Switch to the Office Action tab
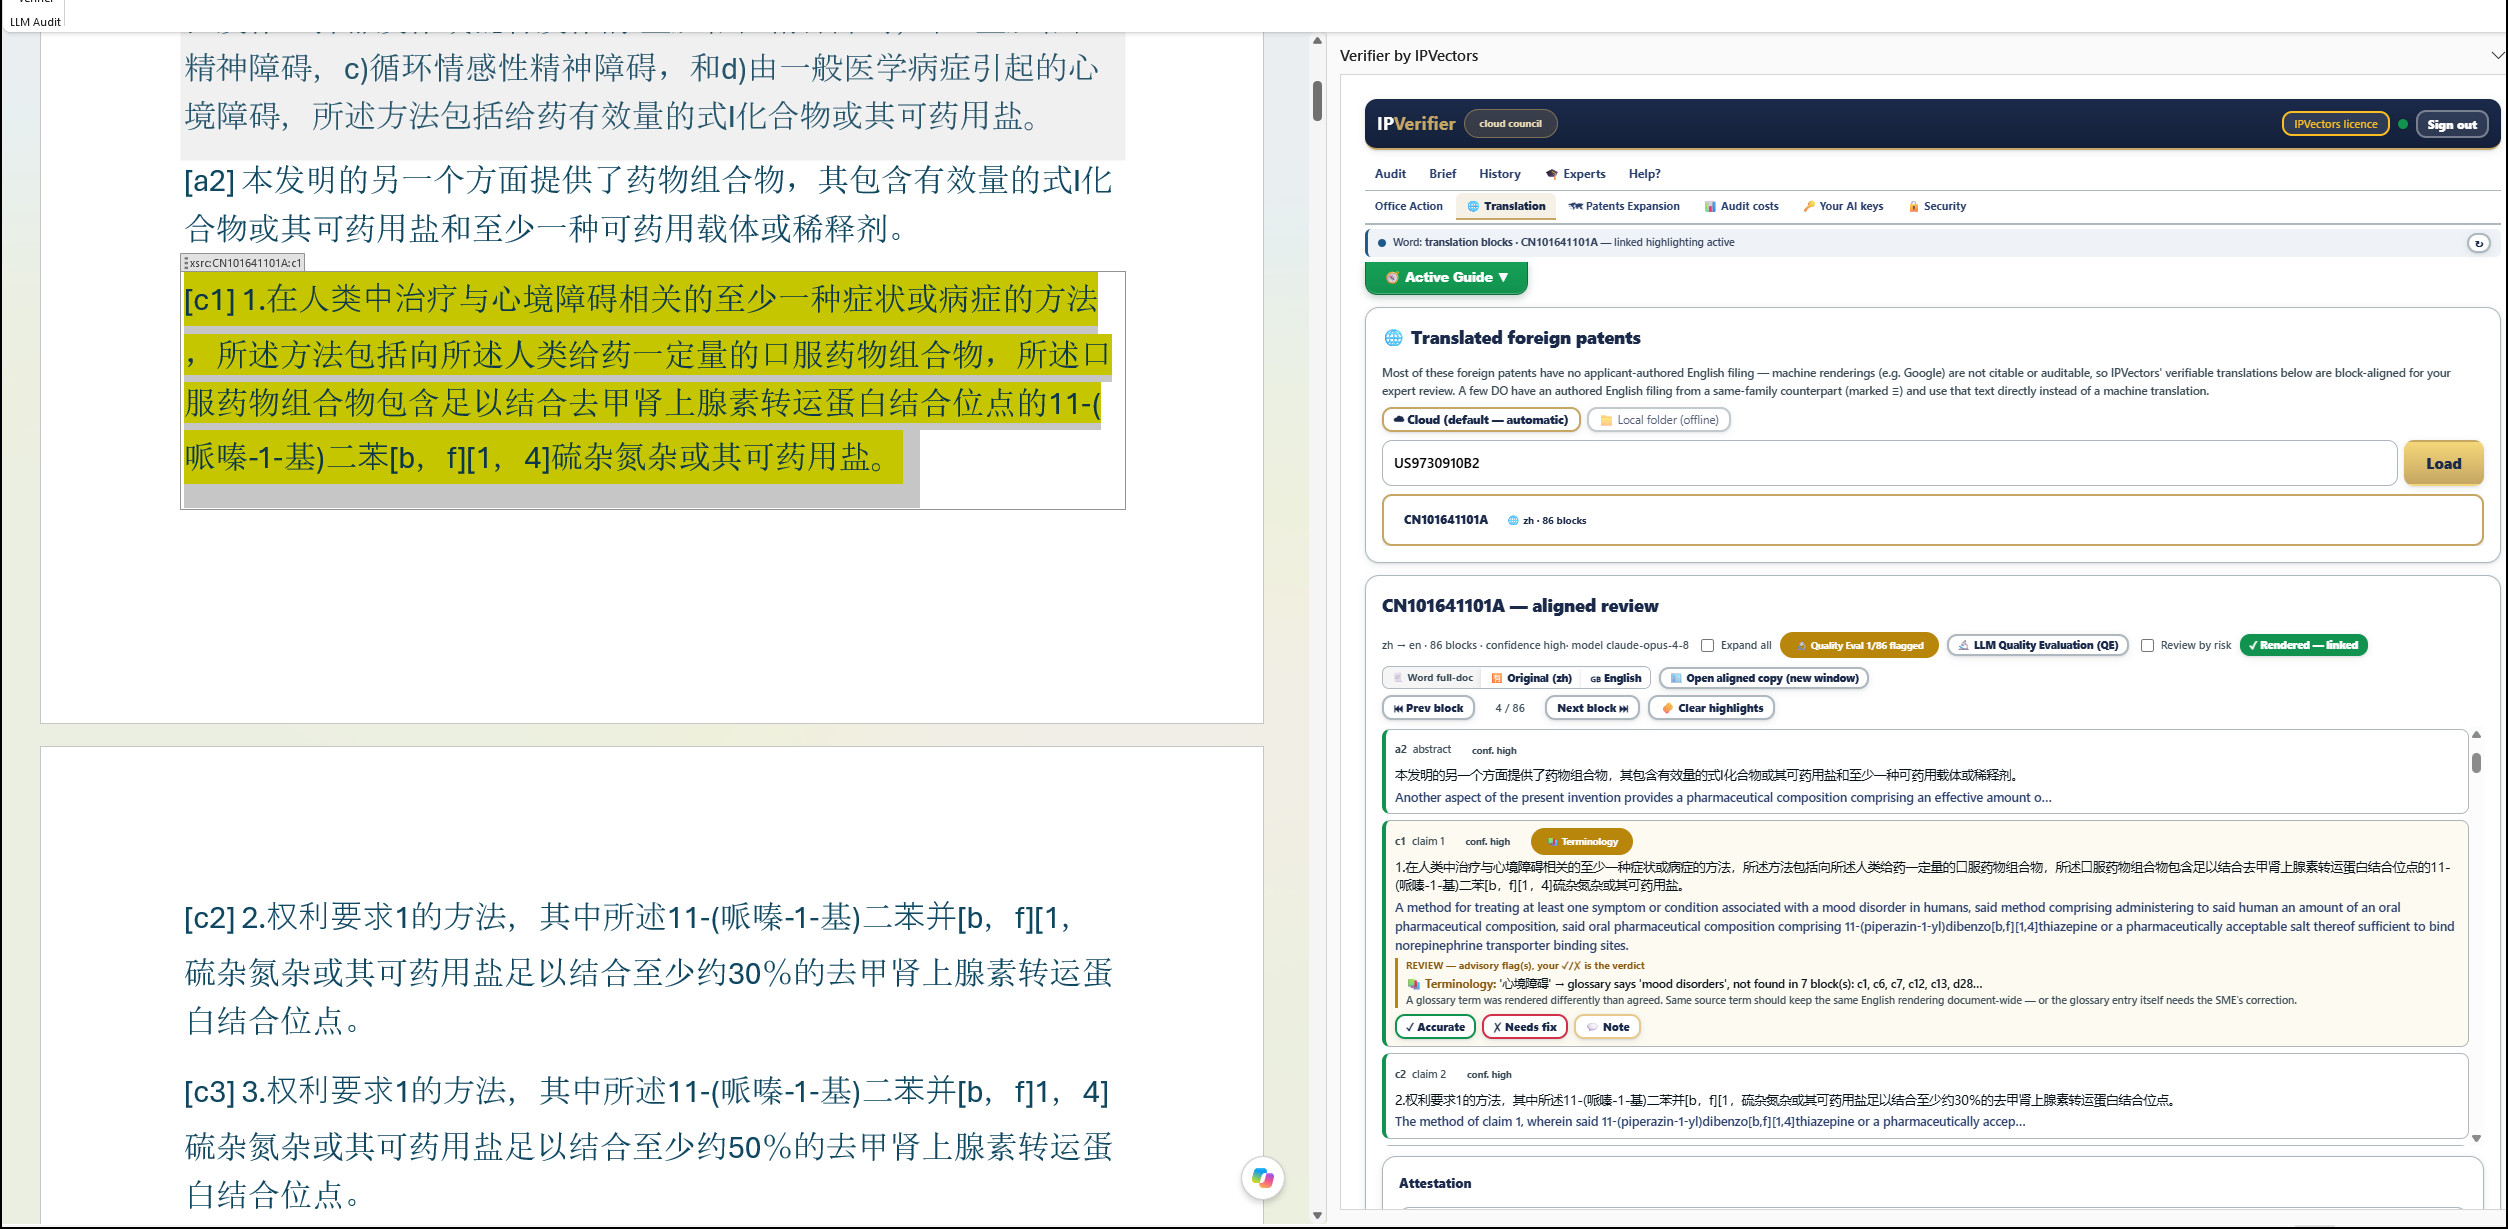Viewport: 2508px width, 1229px height. click(x=1408, y=206)
